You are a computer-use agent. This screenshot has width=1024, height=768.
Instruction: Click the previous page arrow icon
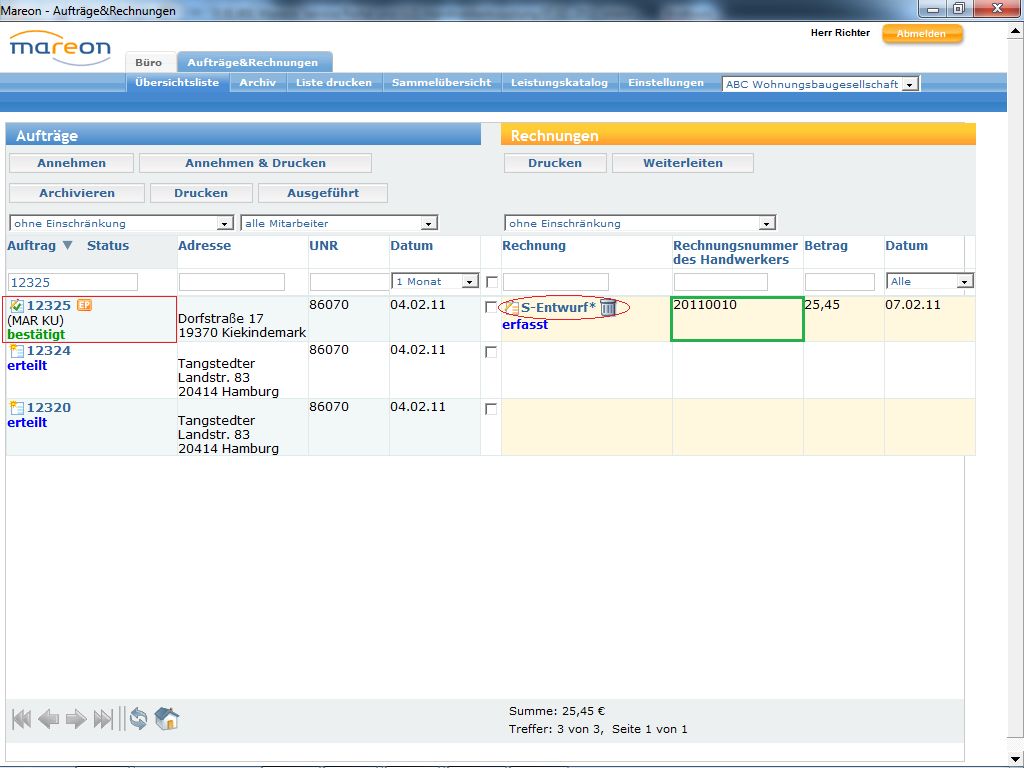coord(48,719)
